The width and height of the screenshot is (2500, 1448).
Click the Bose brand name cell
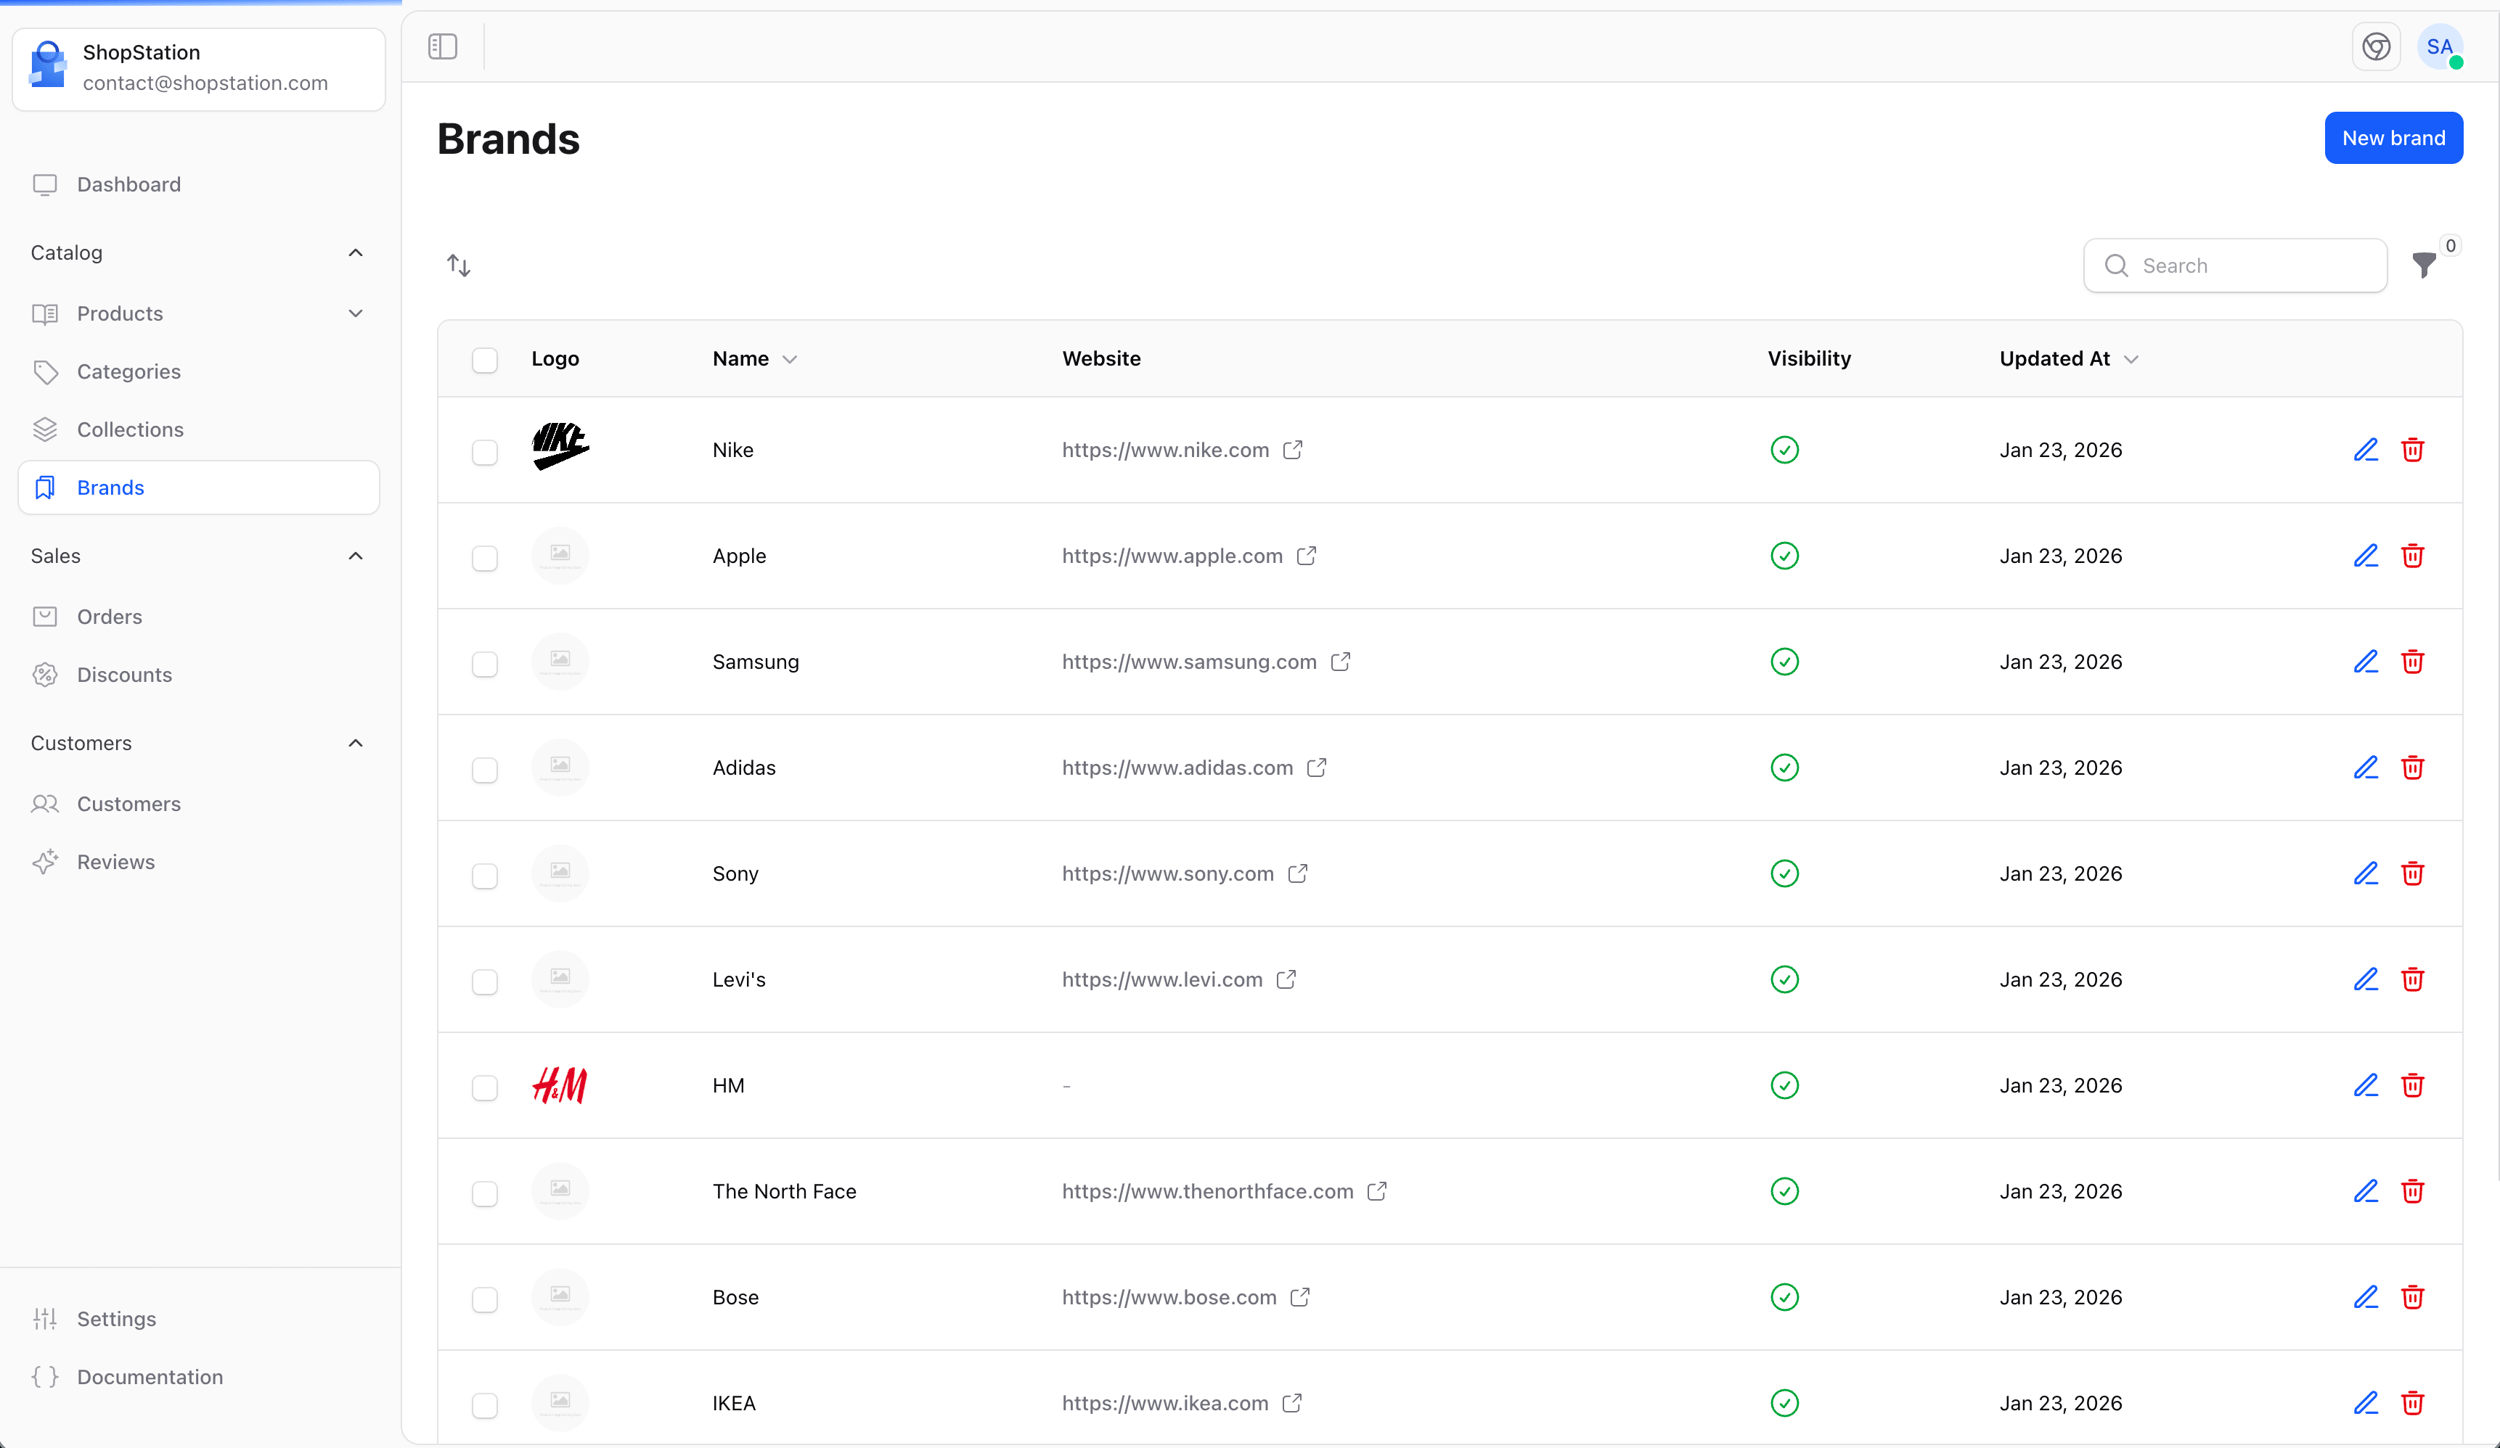(x=735, y=1298)
